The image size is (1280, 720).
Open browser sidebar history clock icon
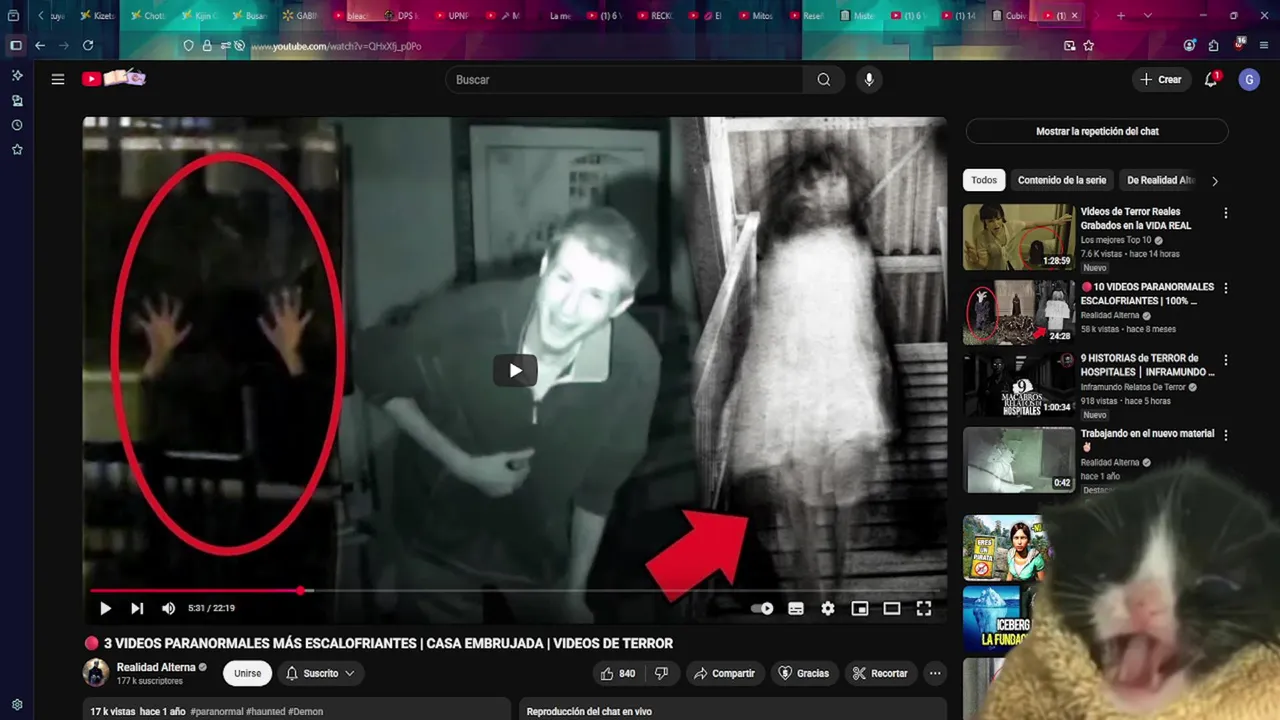17,125
